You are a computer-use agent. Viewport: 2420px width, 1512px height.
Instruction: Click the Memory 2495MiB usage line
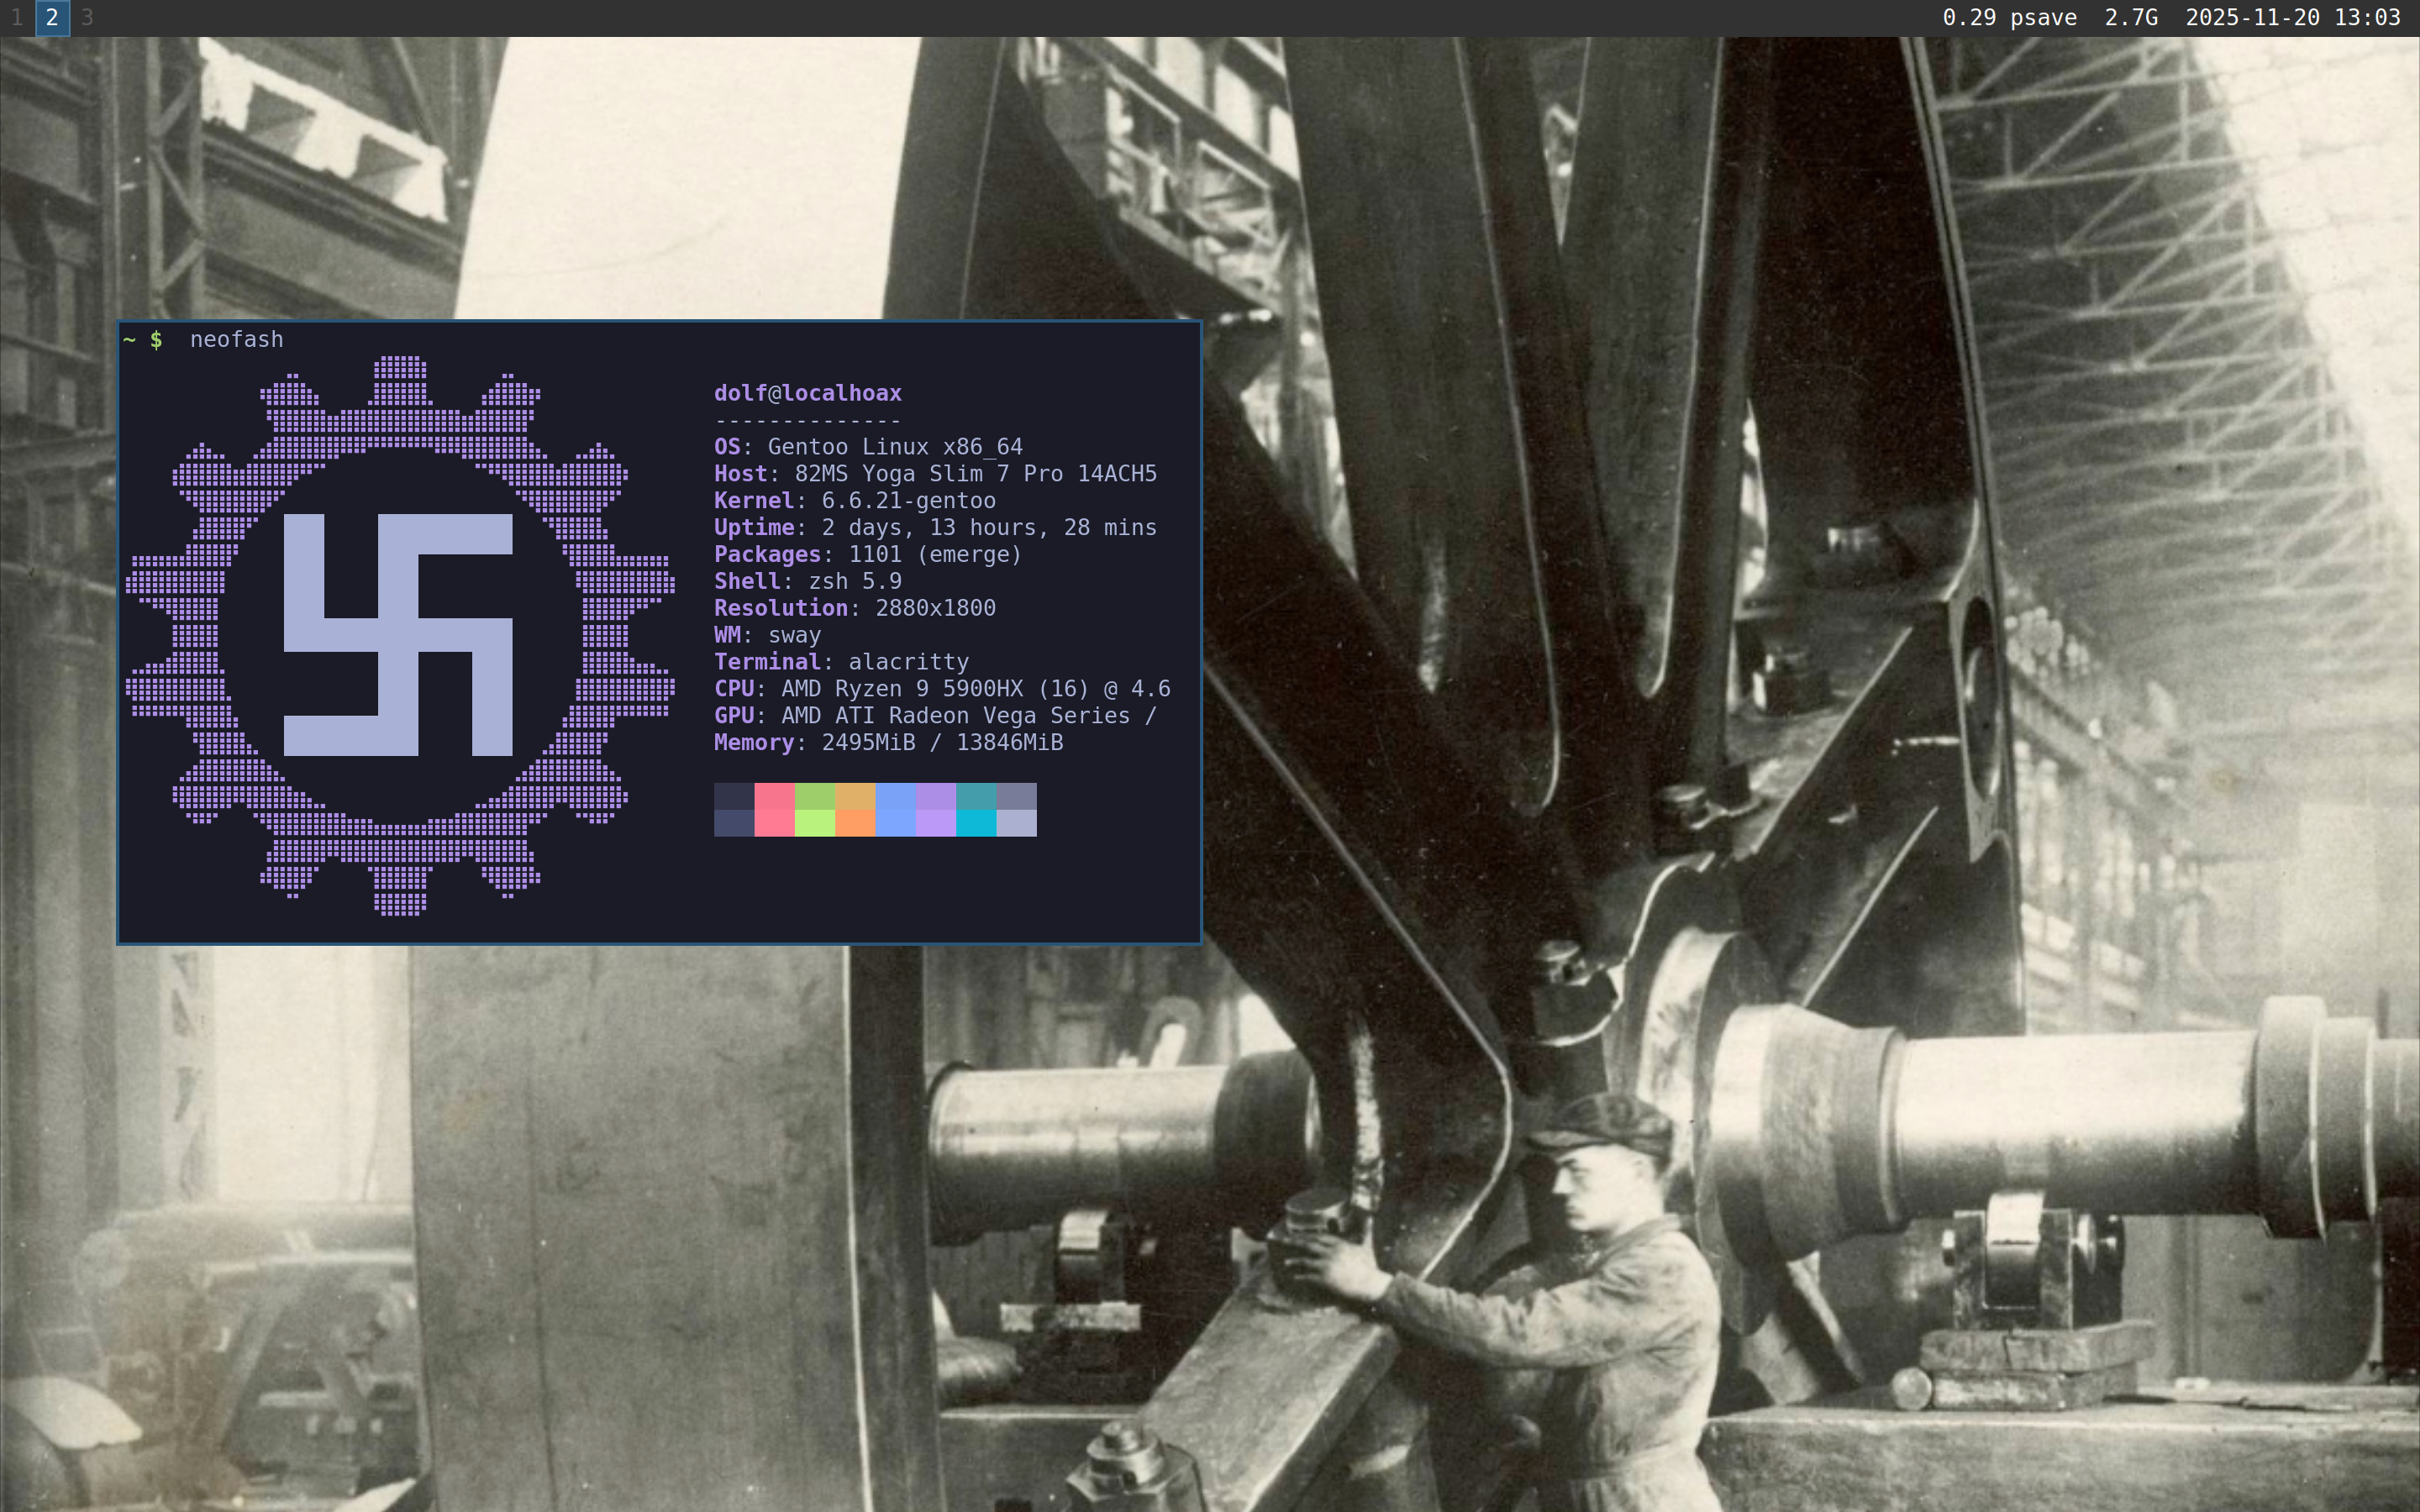click(x=887, y=742)
